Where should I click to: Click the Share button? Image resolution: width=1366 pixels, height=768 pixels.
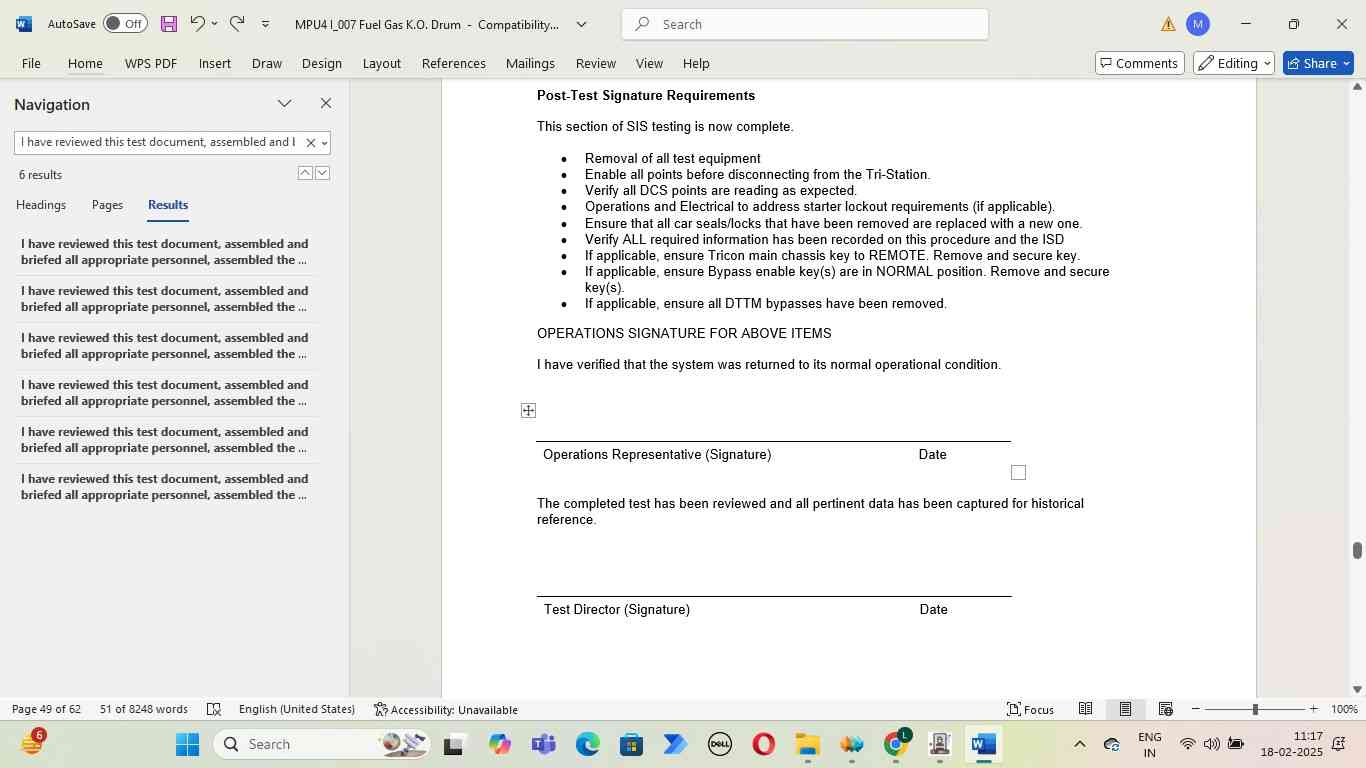1318,63
